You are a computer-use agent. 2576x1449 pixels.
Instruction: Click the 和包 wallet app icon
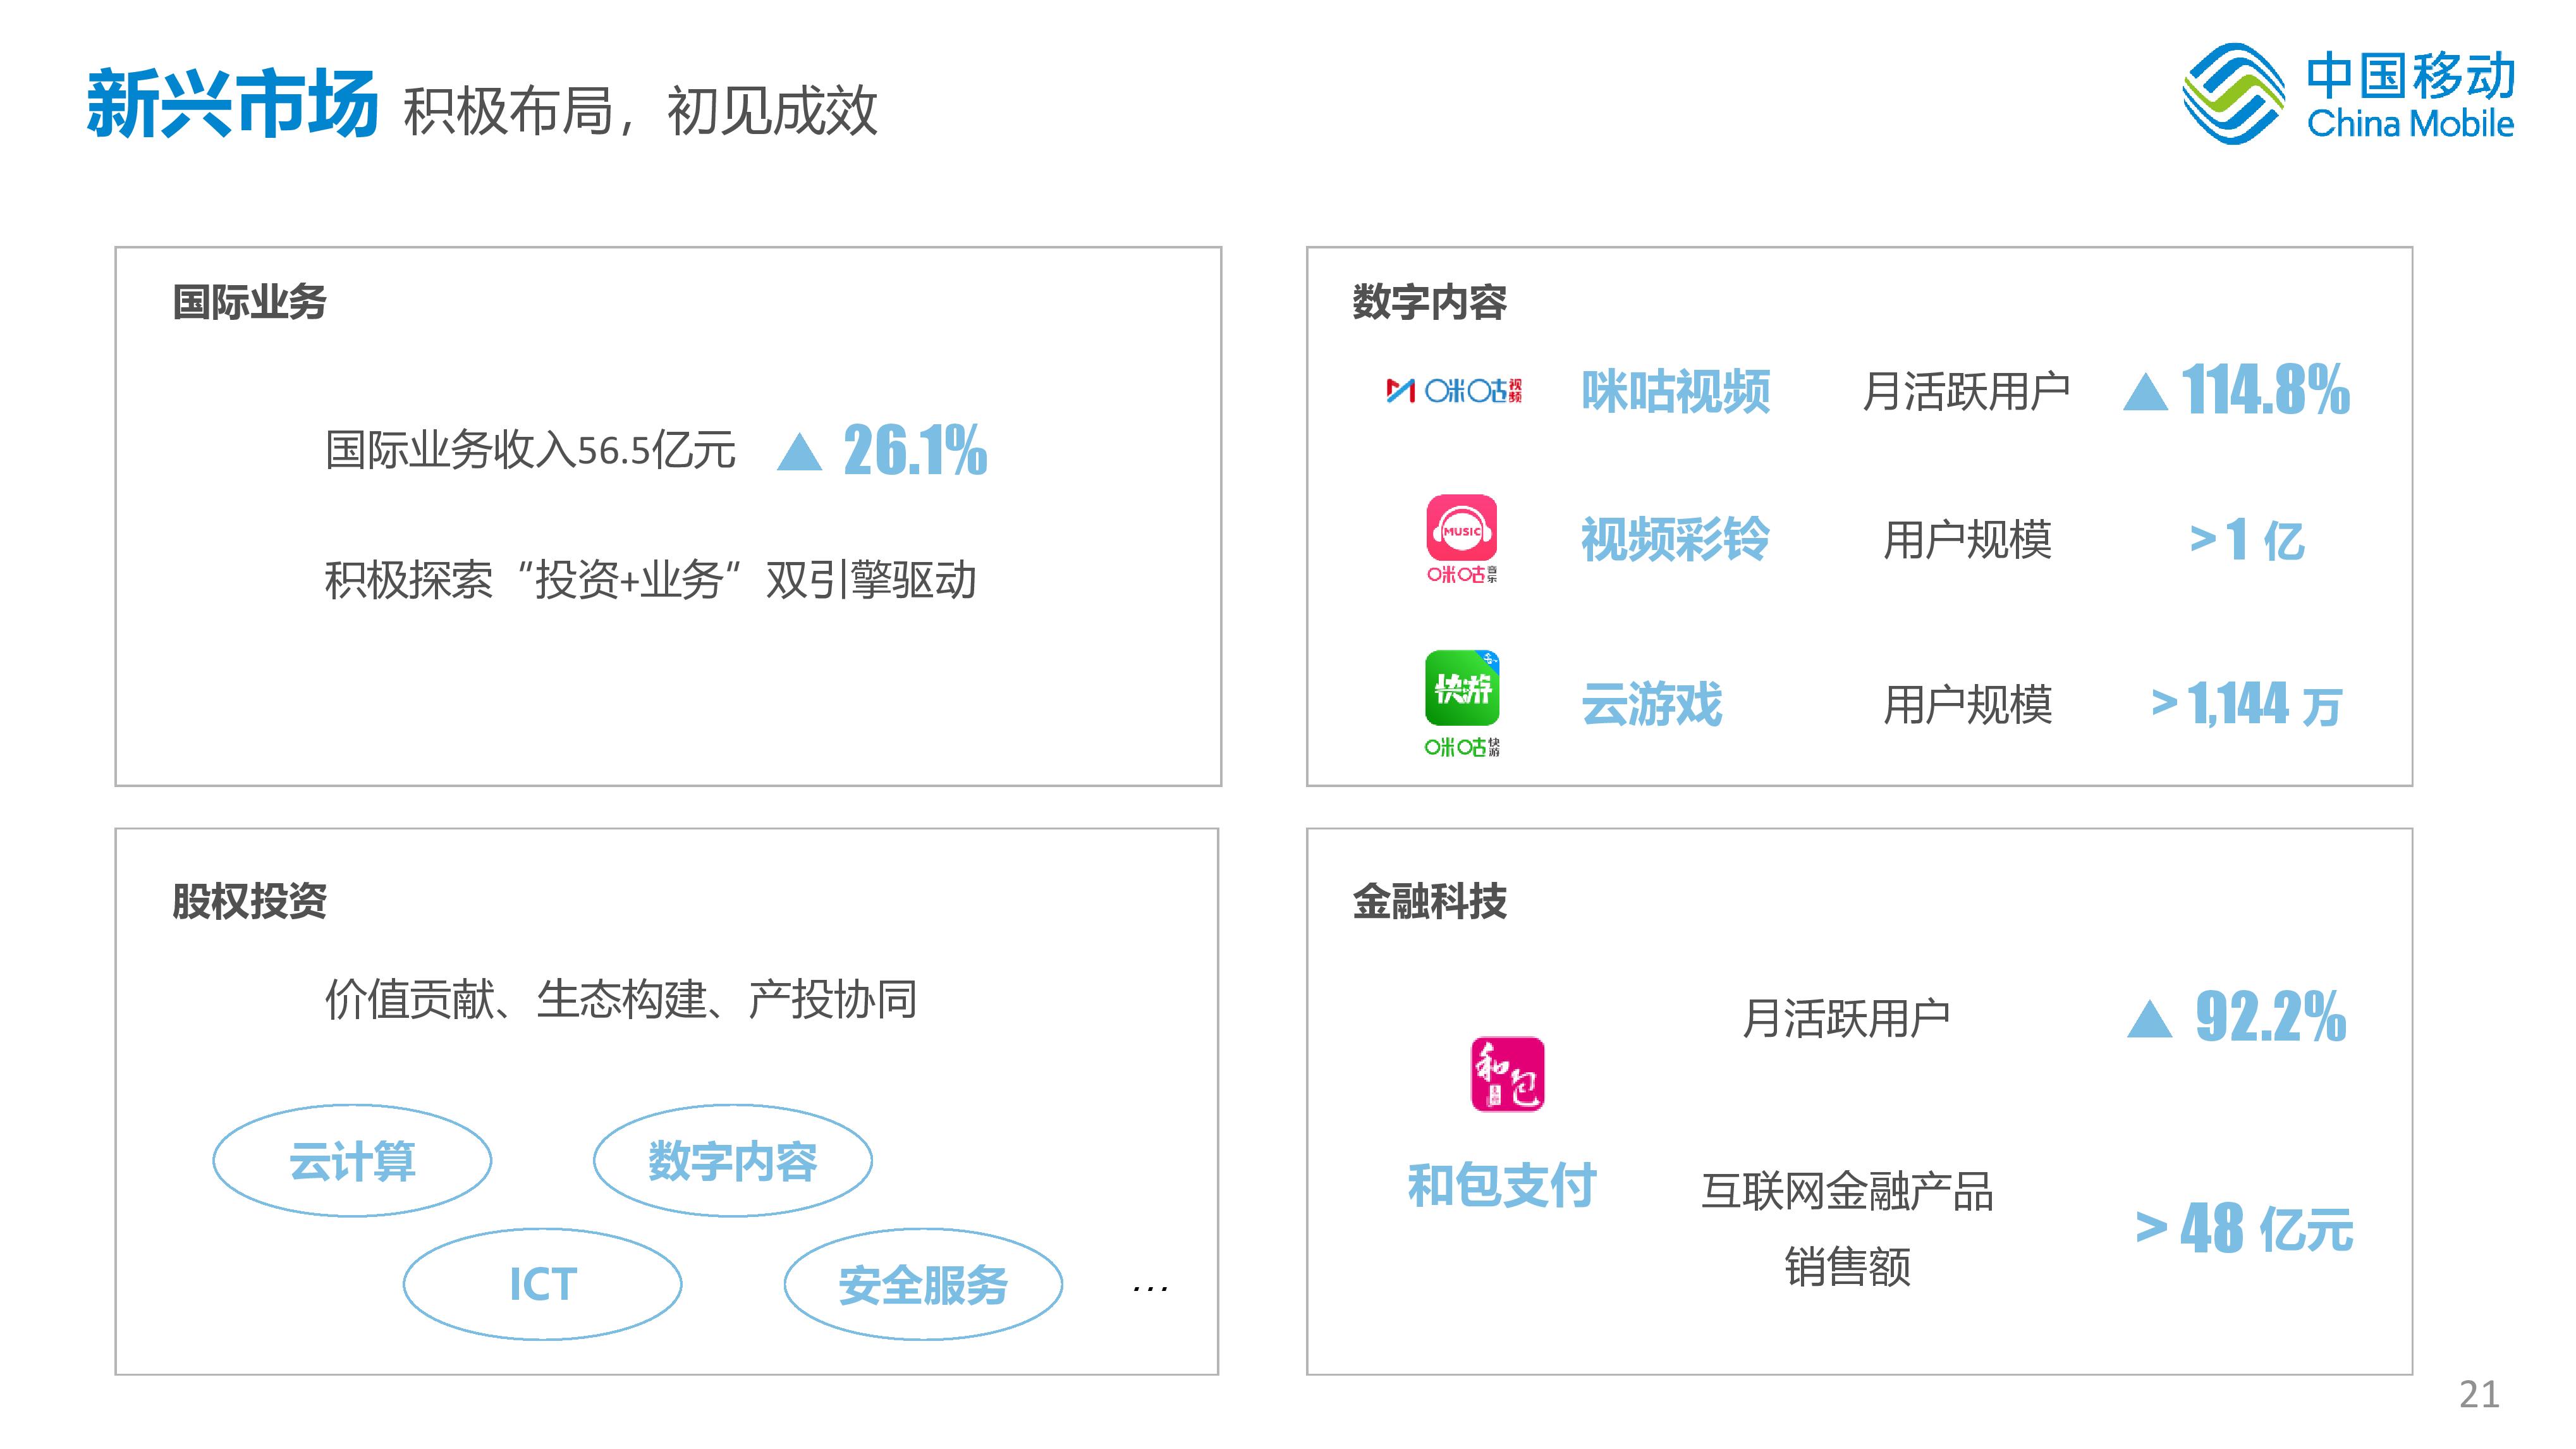point(1507,1074)
